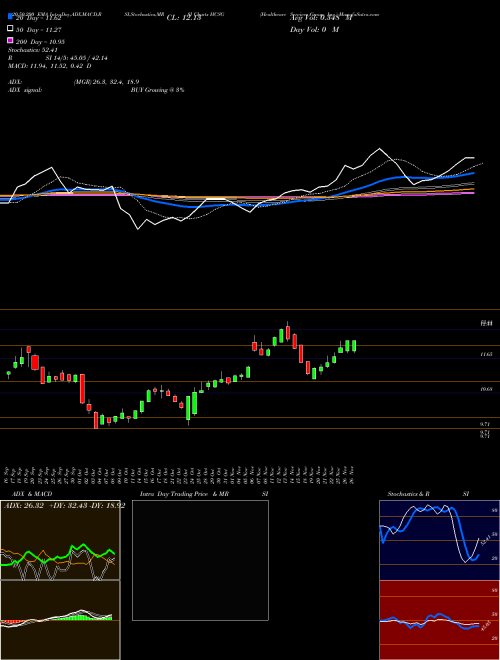Screen dimensions: 500x660
Task: Click the 'CL: 12.13' closing price label
Action: [x=184, y=18]
